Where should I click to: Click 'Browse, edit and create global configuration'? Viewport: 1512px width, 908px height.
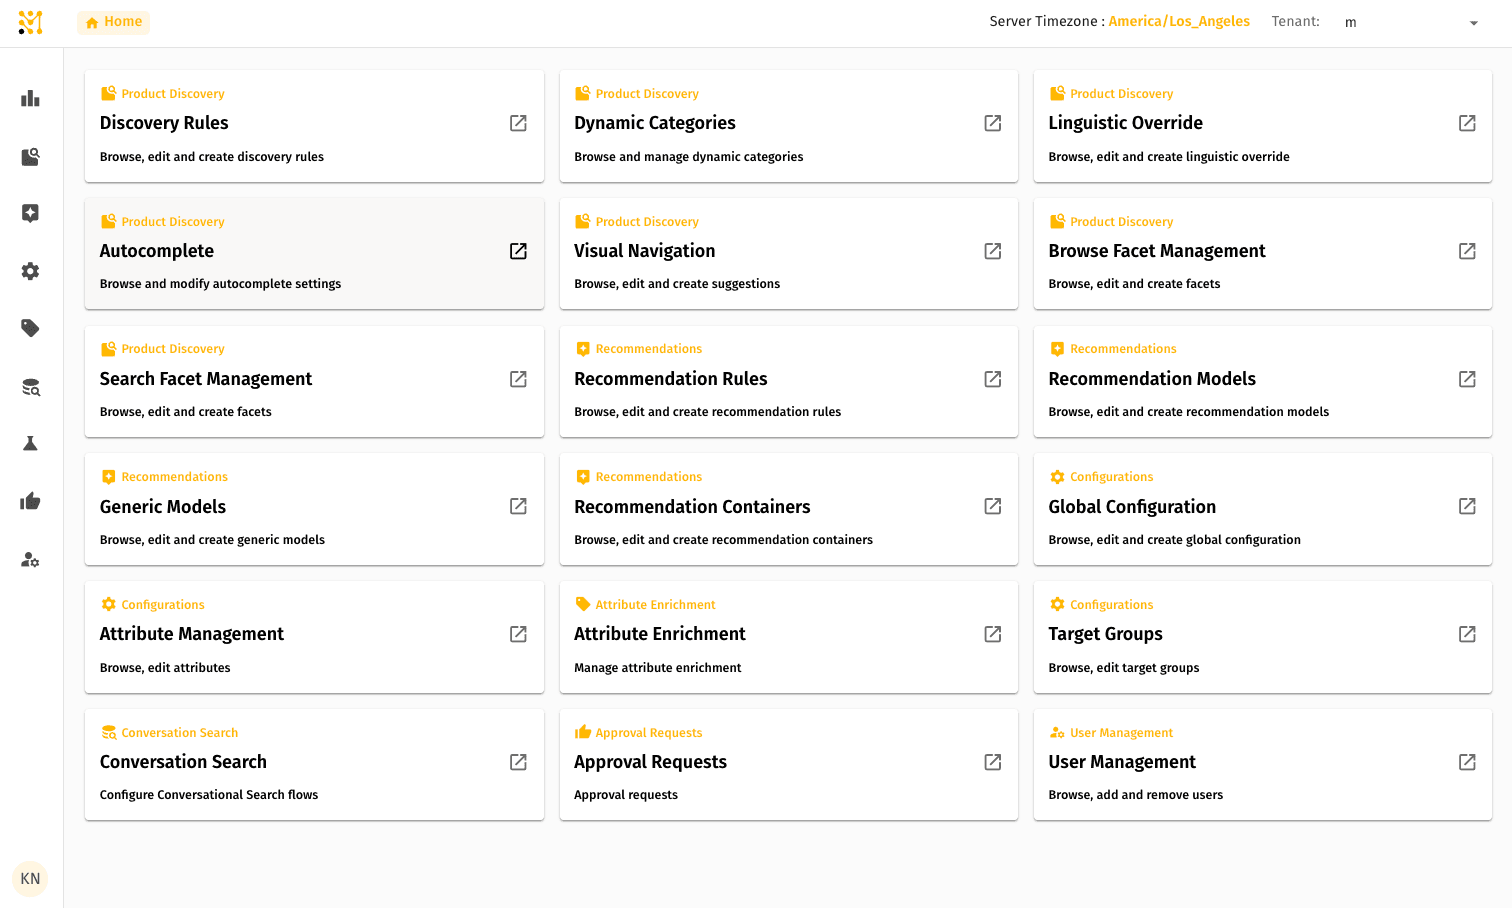pyautogui.click(x=1175, y=540)
